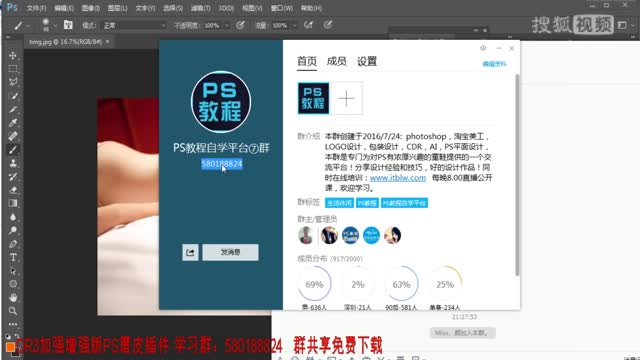Select the Brush tool in toolbox
Screen dimensions: 640x360
click(x=13, y=150)
